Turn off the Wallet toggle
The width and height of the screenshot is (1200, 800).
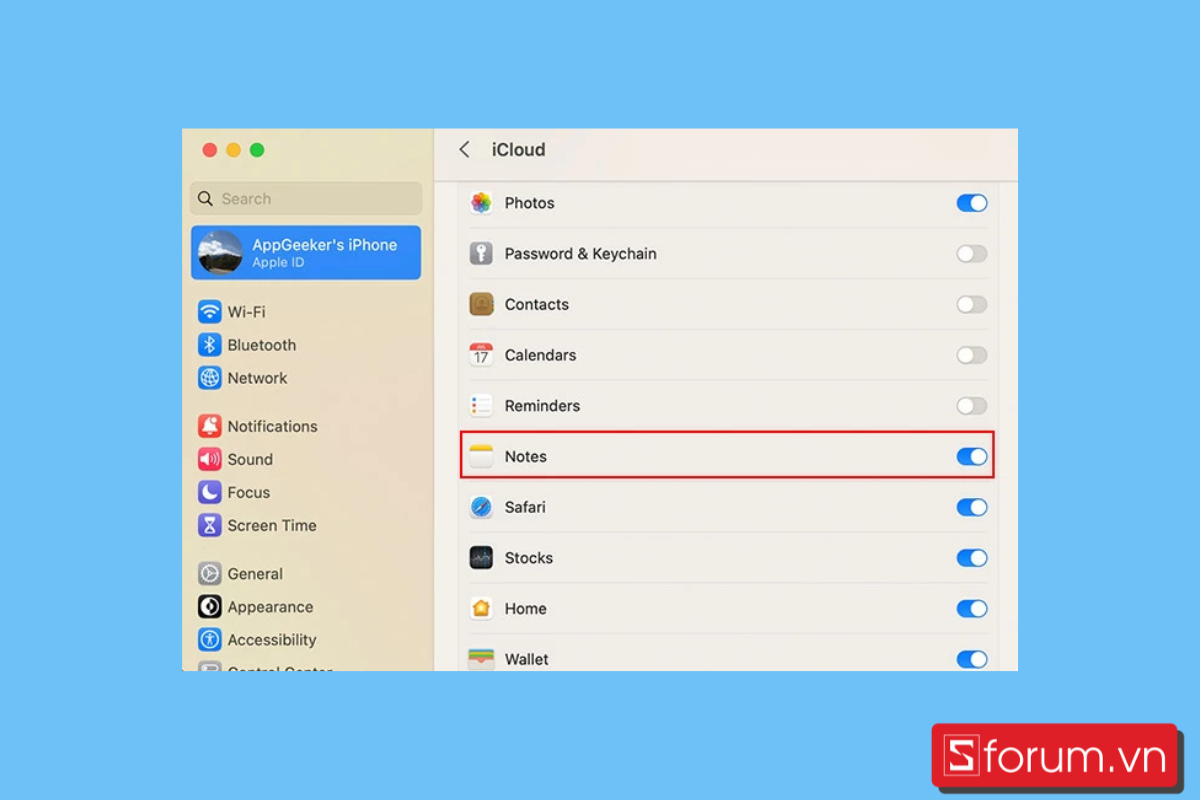[972, 659]
